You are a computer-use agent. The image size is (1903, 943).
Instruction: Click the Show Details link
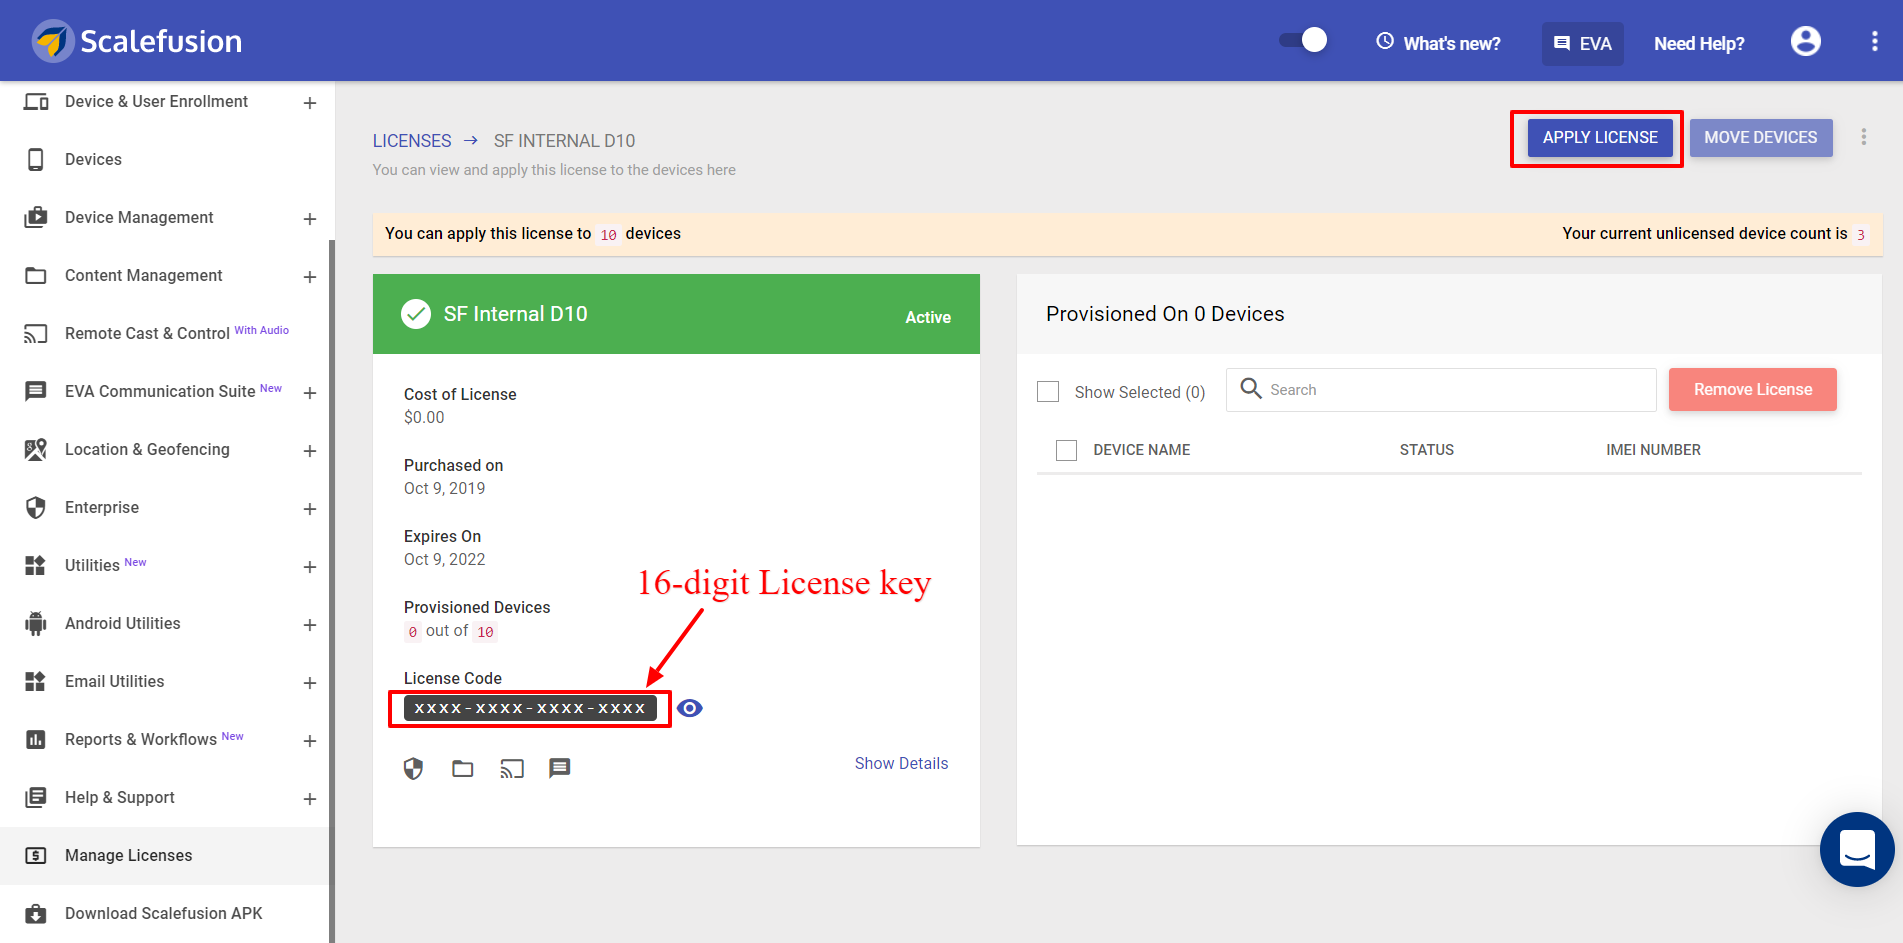point(901,763)
